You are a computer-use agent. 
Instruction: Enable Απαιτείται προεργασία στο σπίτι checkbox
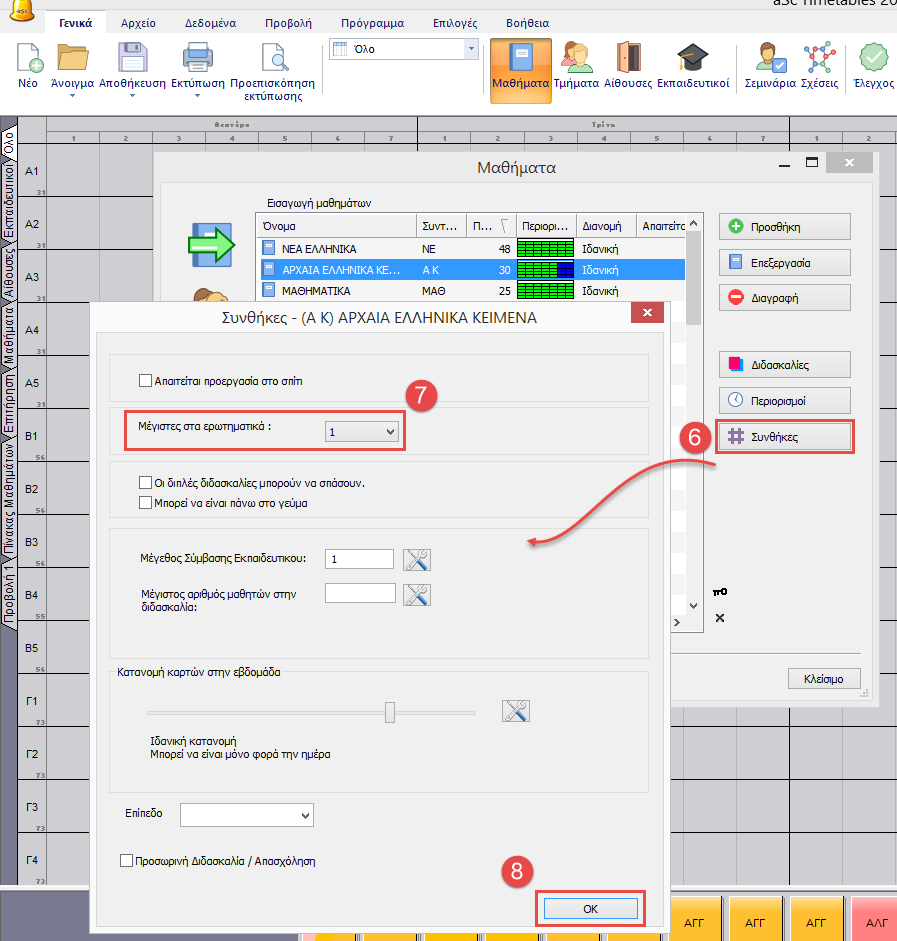pyautogui.click(x=146, y=381)
